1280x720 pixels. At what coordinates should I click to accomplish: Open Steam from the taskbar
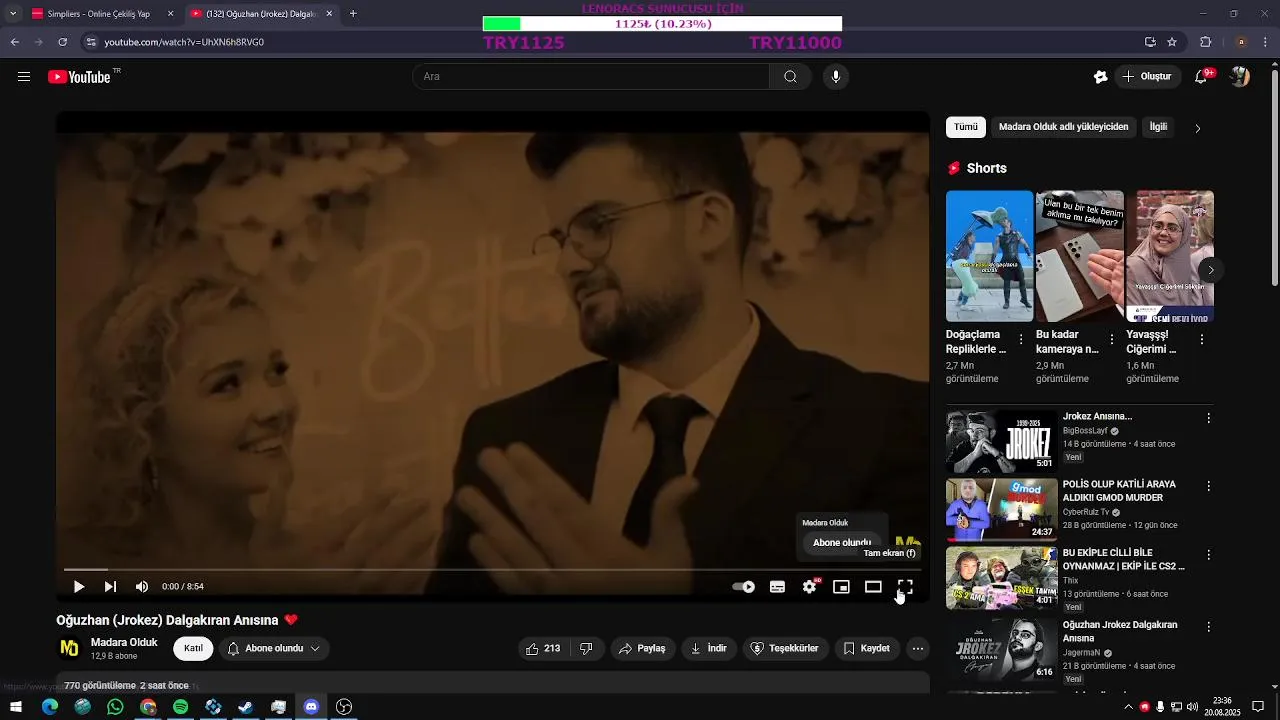(x=246, y=707)
